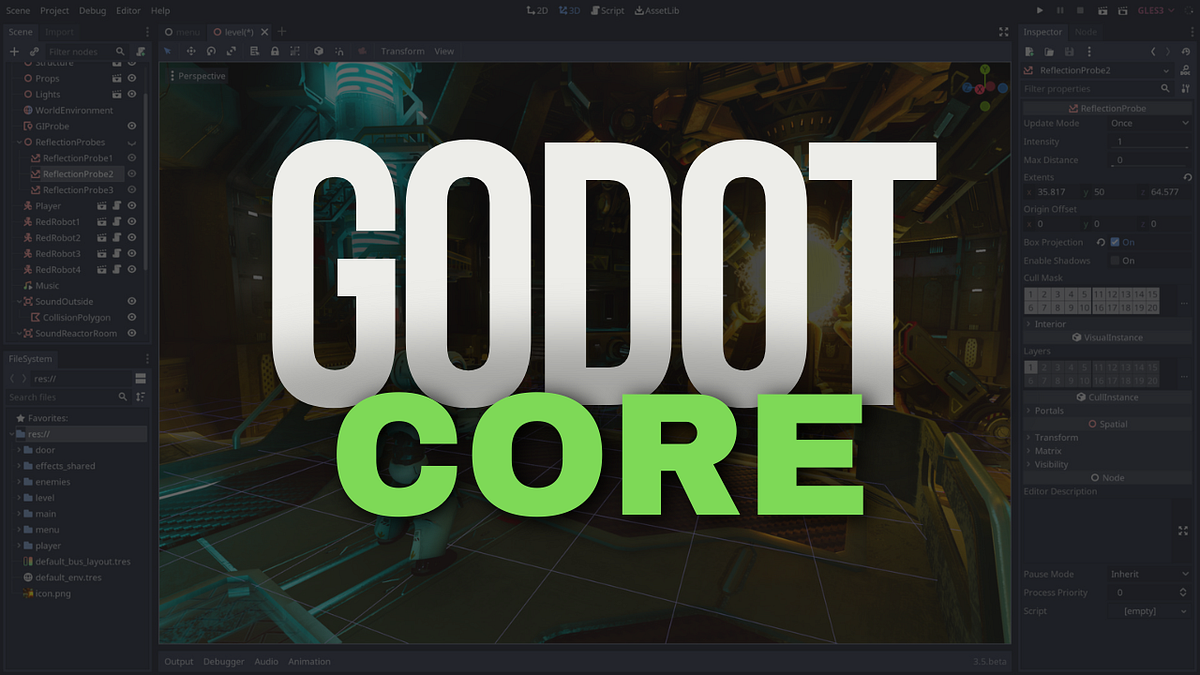The height and width of the screenshot is (675, 1200).
Task: Click the Add Child Node plus icon
Action: tap(15, 51)
